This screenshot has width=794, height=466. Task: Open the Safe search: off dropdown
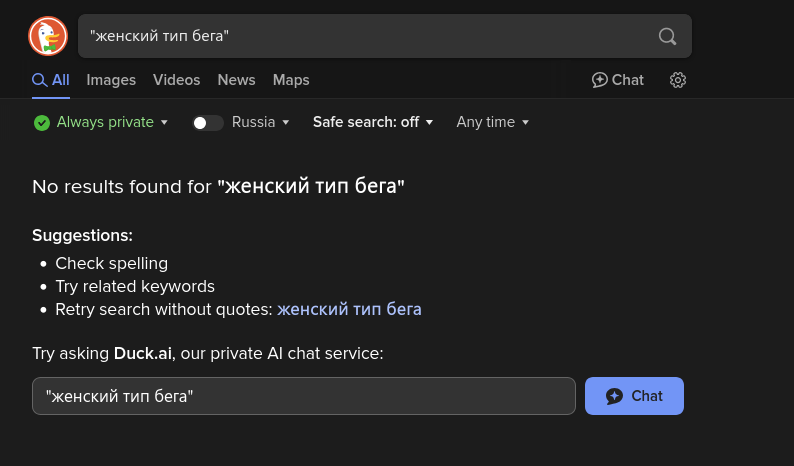(x=373, y=122)
